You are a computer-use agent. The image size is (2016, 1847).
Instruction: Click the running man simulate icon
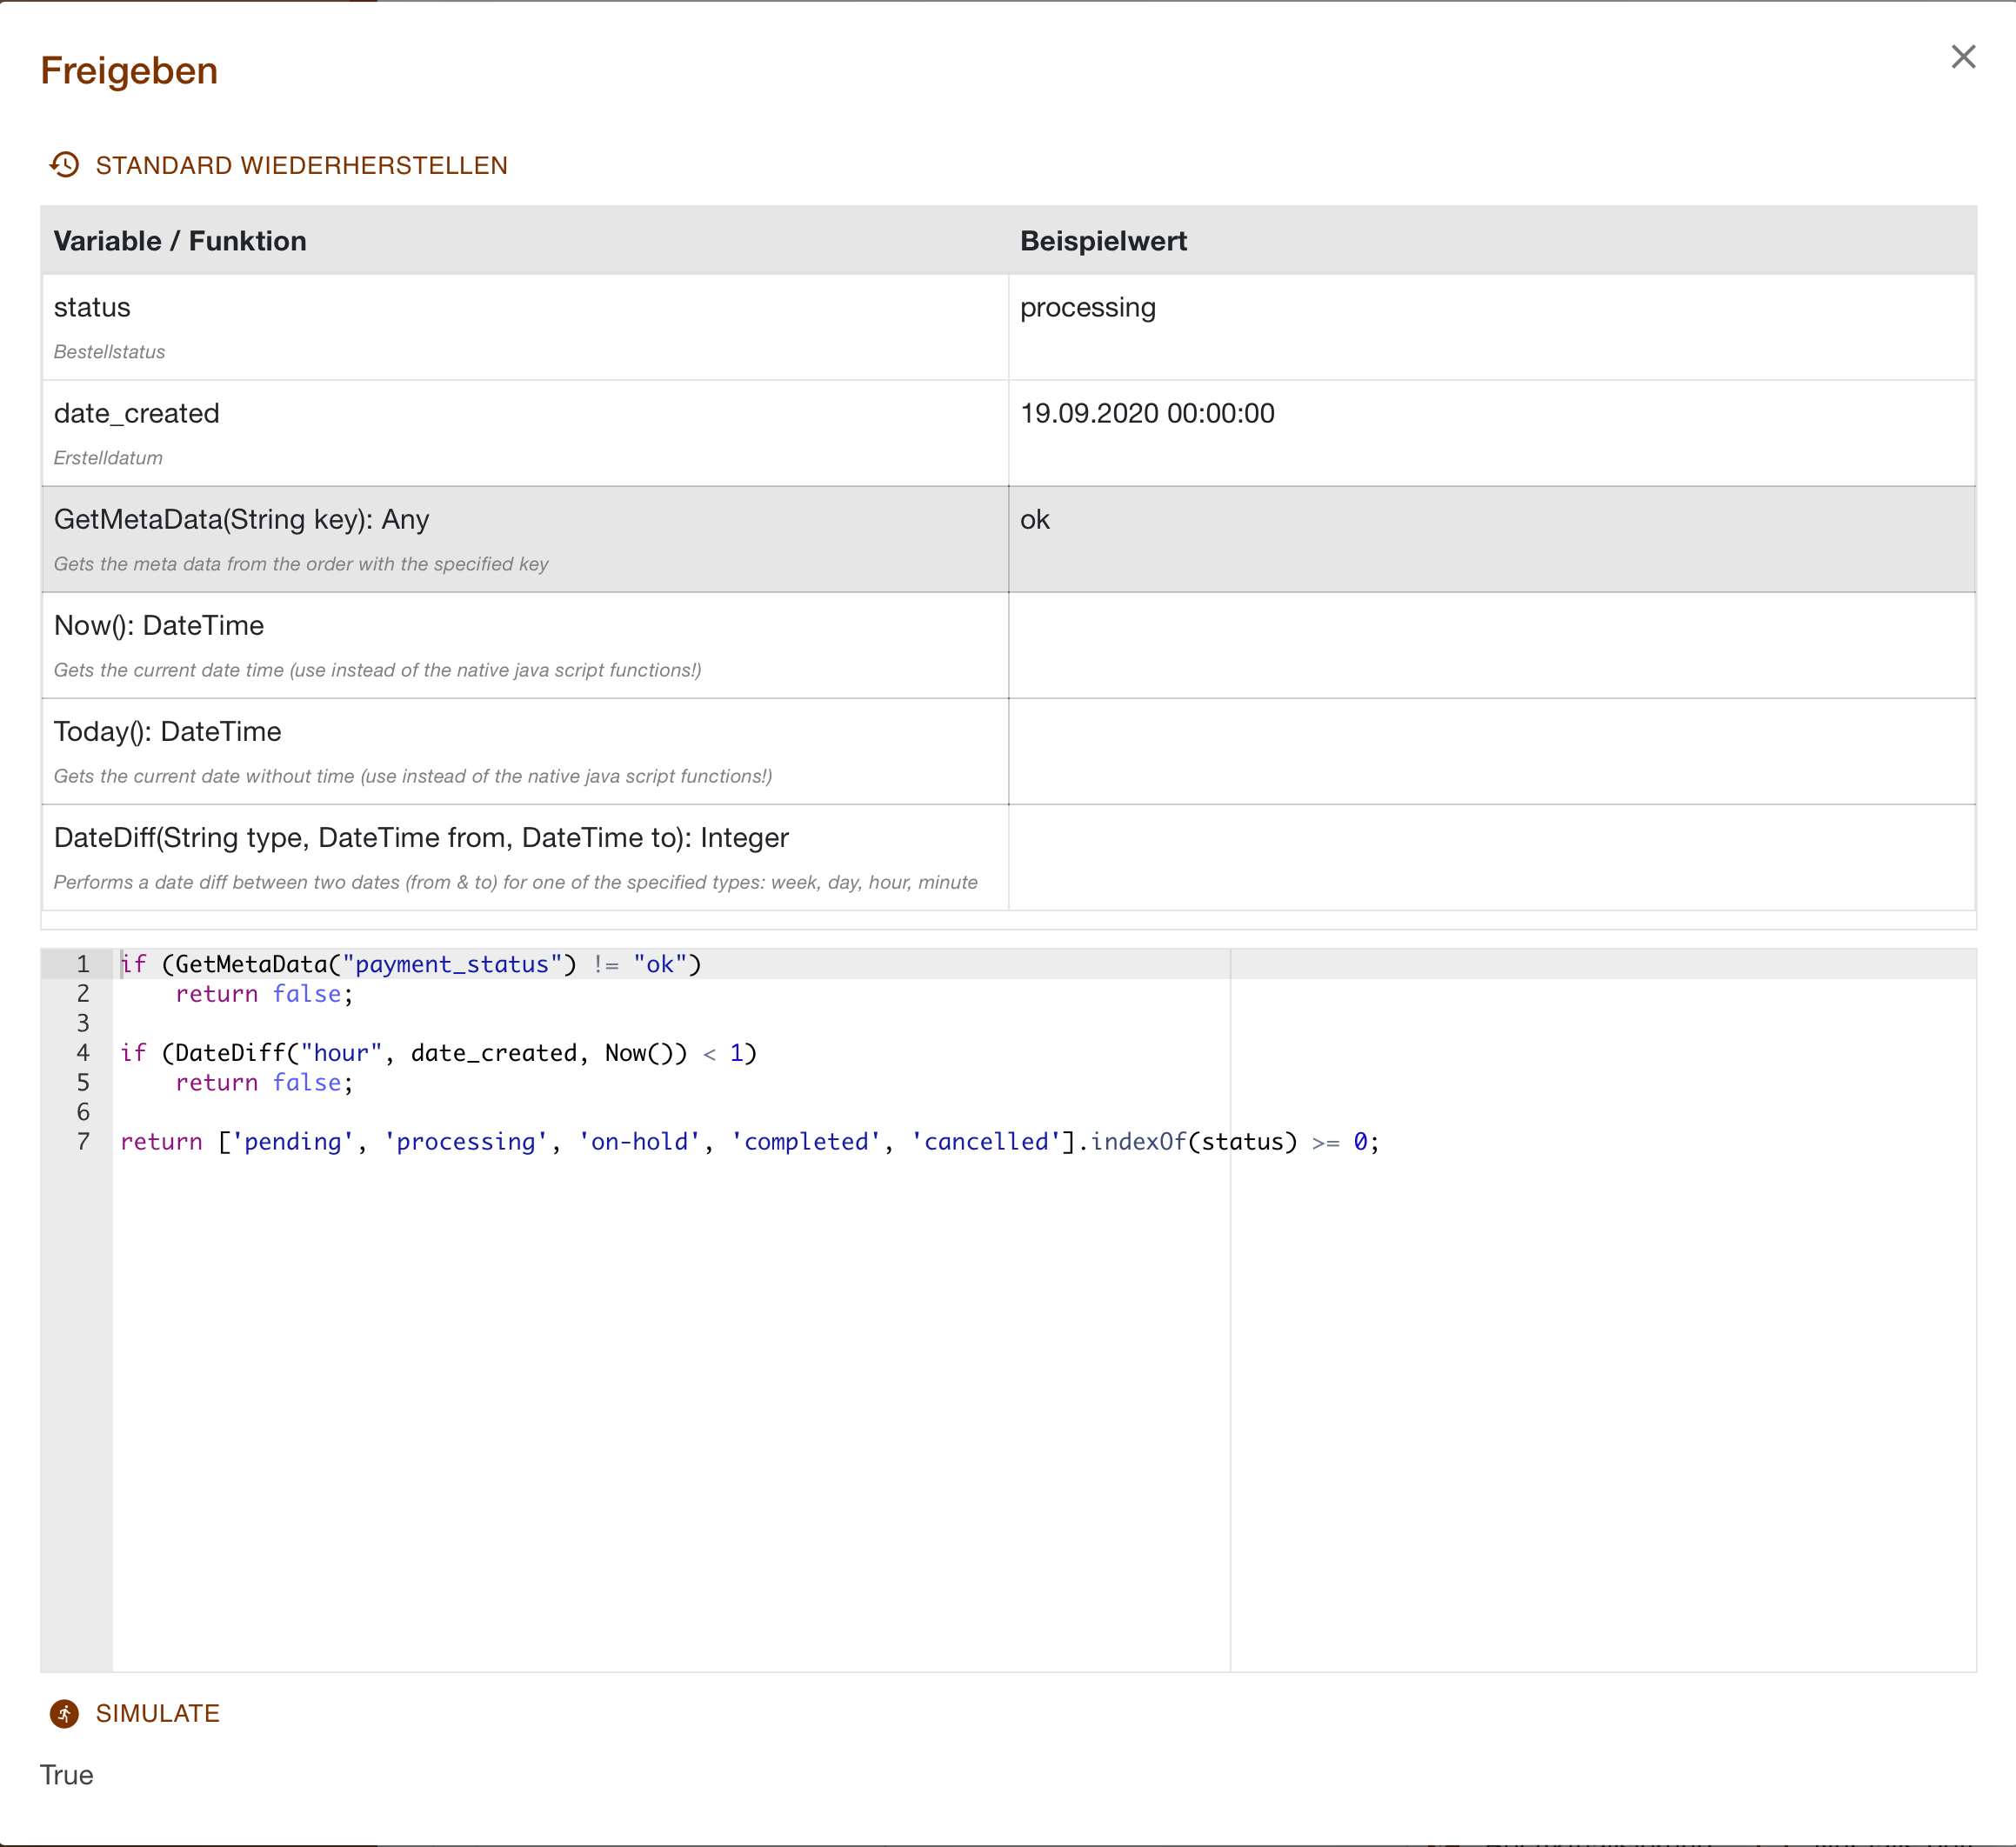[65, 1713]
